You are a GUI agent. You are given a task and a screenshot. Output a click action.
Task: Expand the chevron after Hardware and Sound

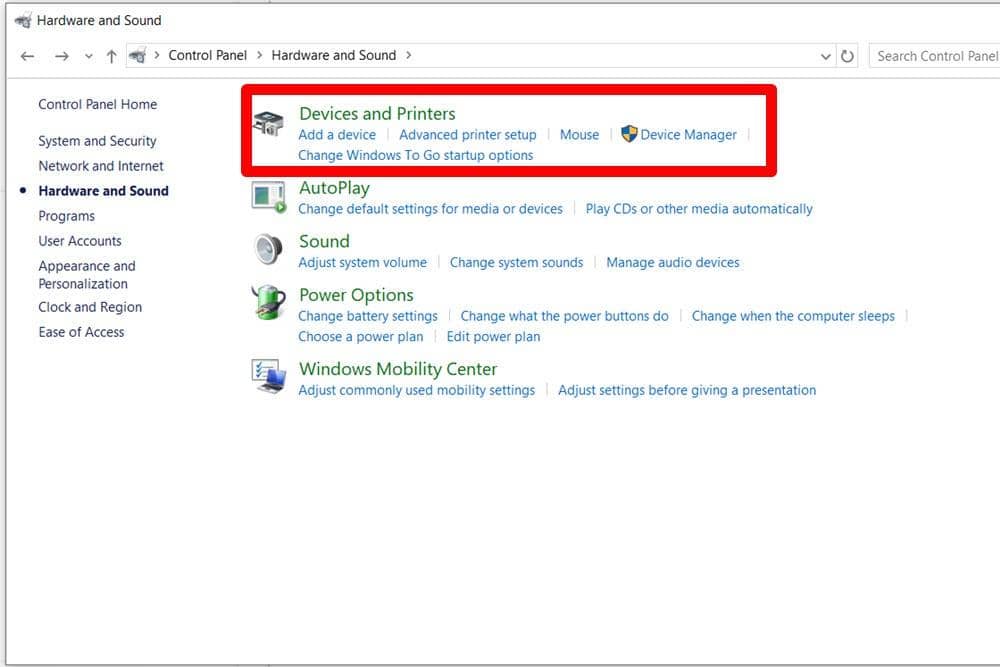coord(408,55)
